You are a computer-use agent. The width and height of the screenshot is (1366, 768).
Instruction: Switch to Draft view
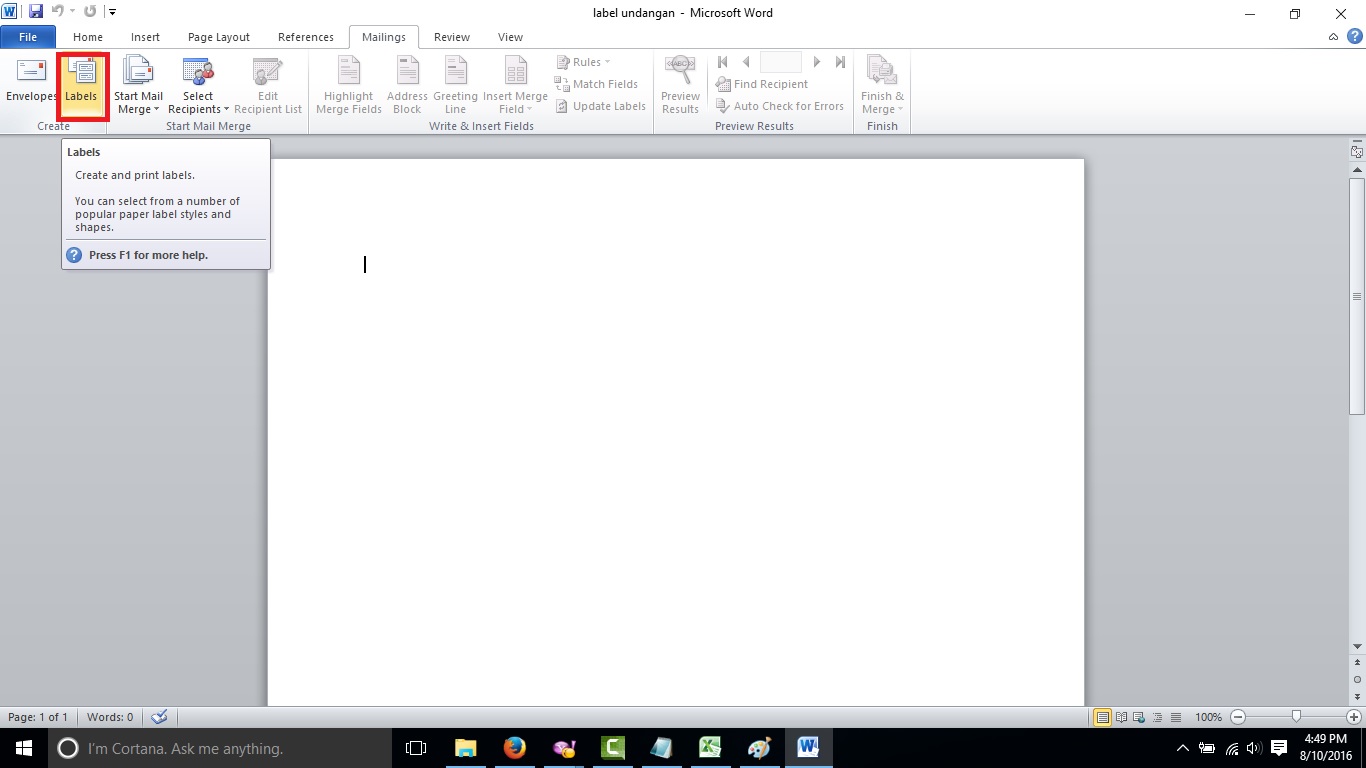click(1175, 717)
